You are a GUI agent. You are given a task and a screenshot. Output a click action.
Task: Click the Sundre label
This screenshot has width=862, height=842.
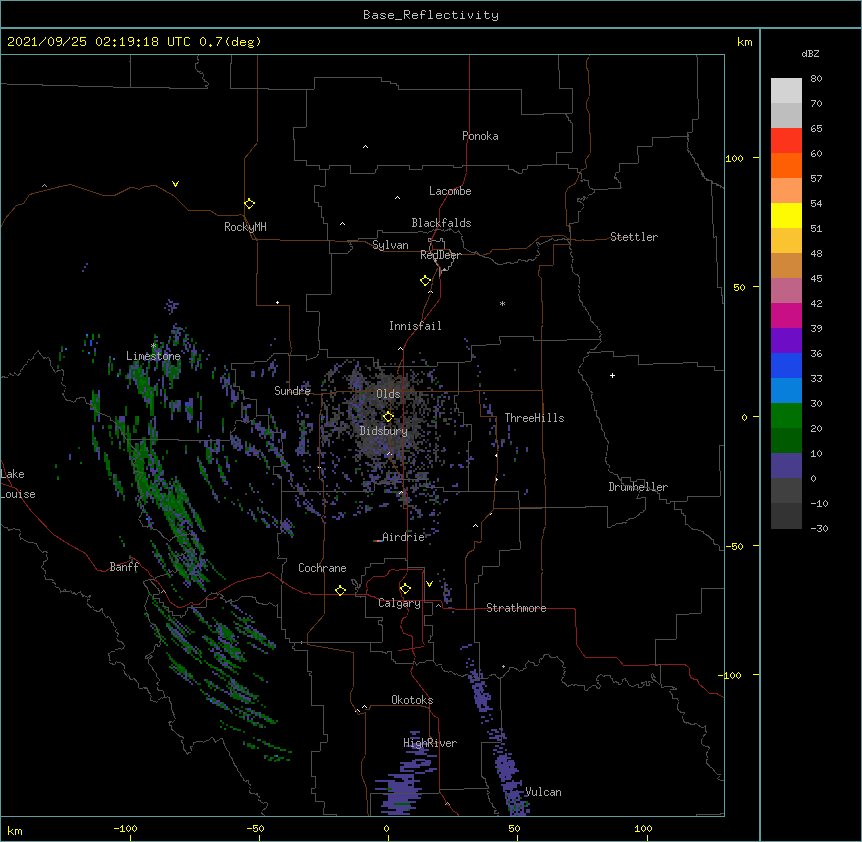pyautogui.click(x=292, y=391)
